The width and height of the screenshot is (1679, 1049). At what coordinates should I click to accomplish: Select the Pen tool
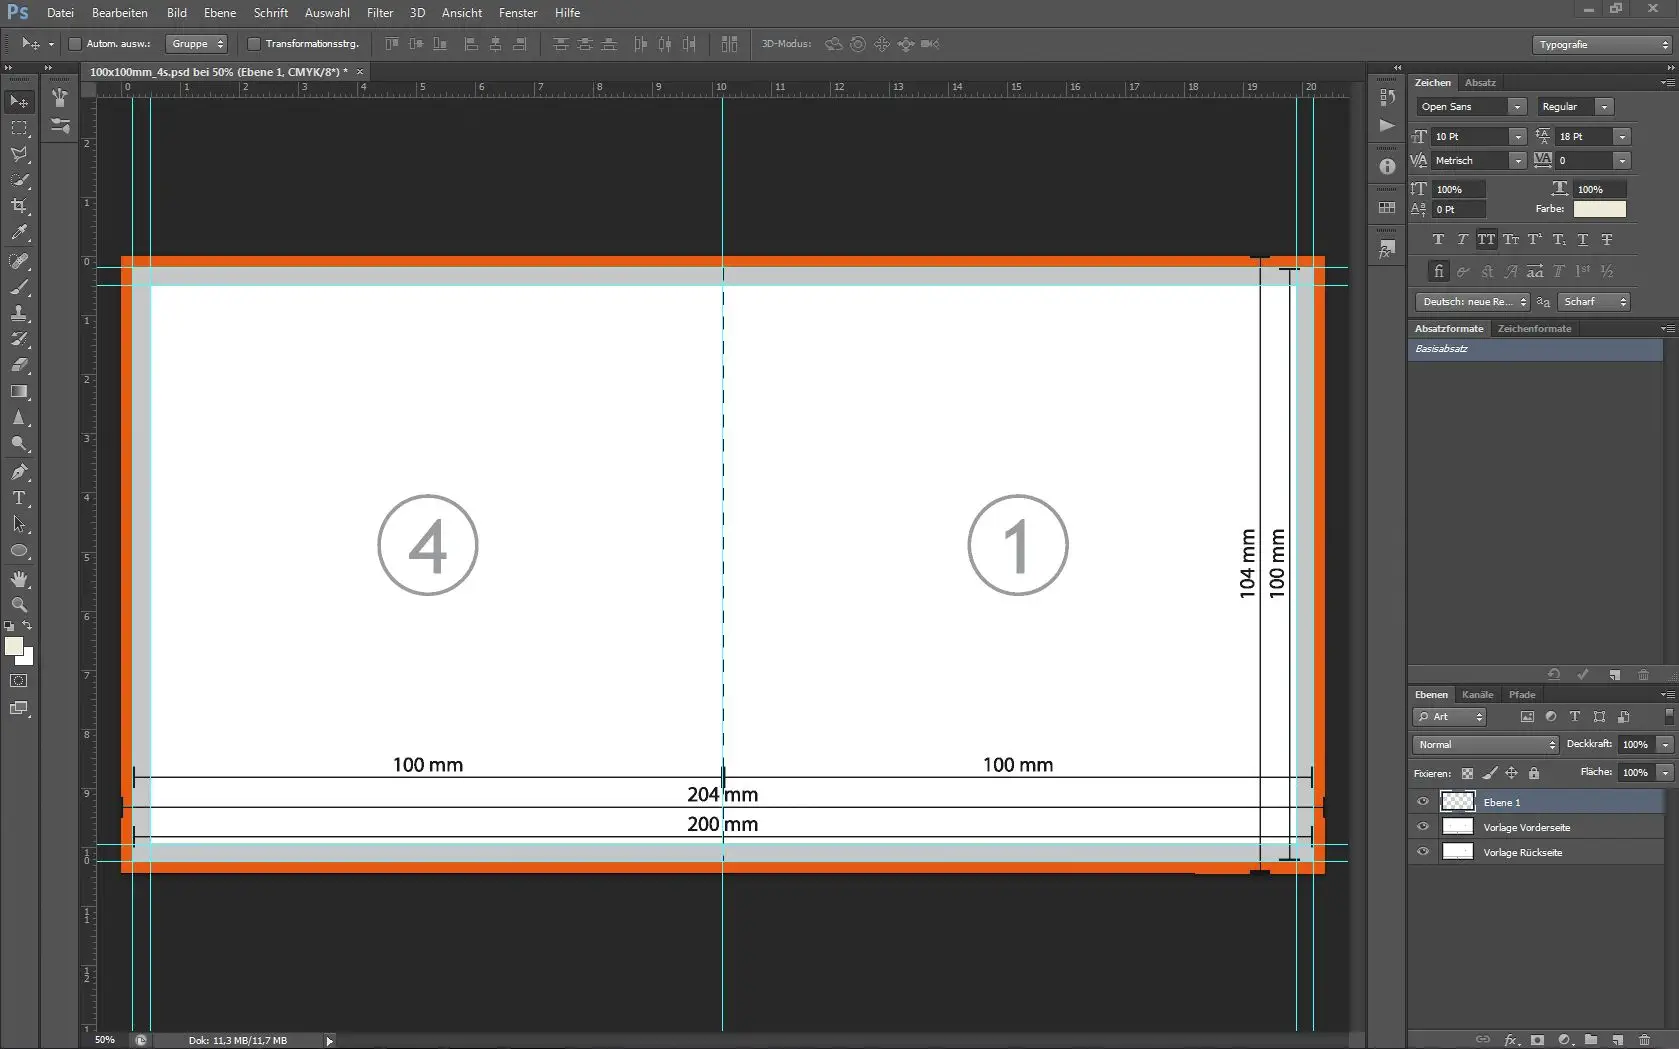pos(19,473)
